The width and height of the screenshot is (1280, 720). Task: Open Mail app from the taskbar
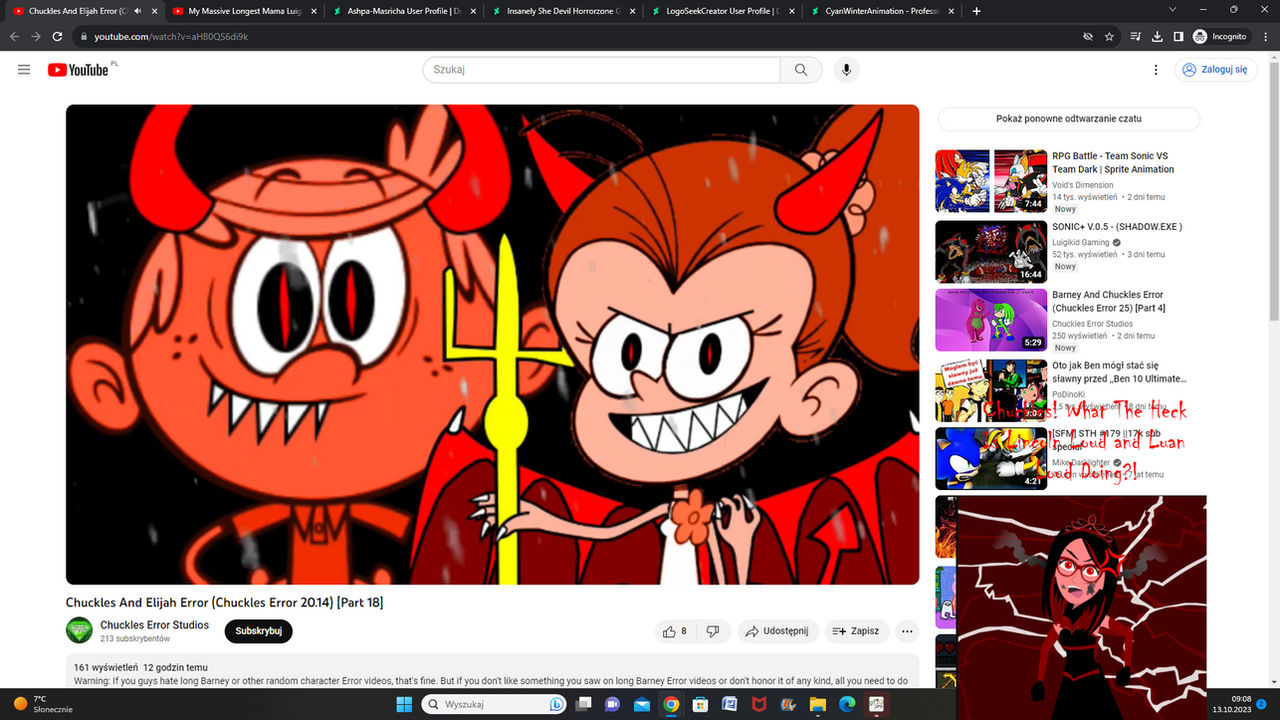click(x=642, y=704)
